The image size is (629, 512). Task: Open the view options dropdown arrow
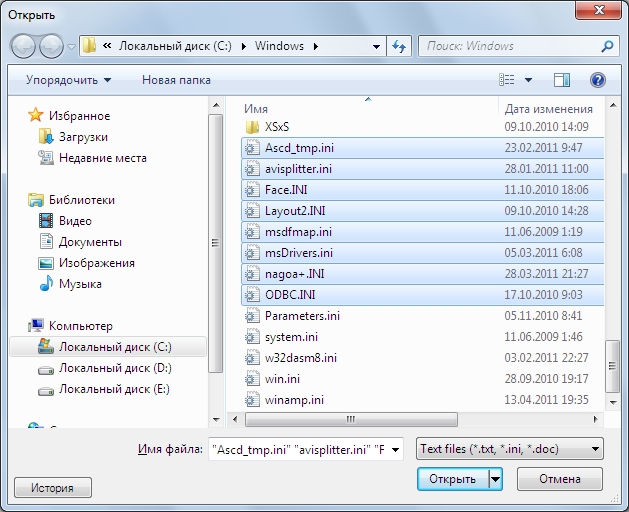pyautogui.click(x=528, y=80)
